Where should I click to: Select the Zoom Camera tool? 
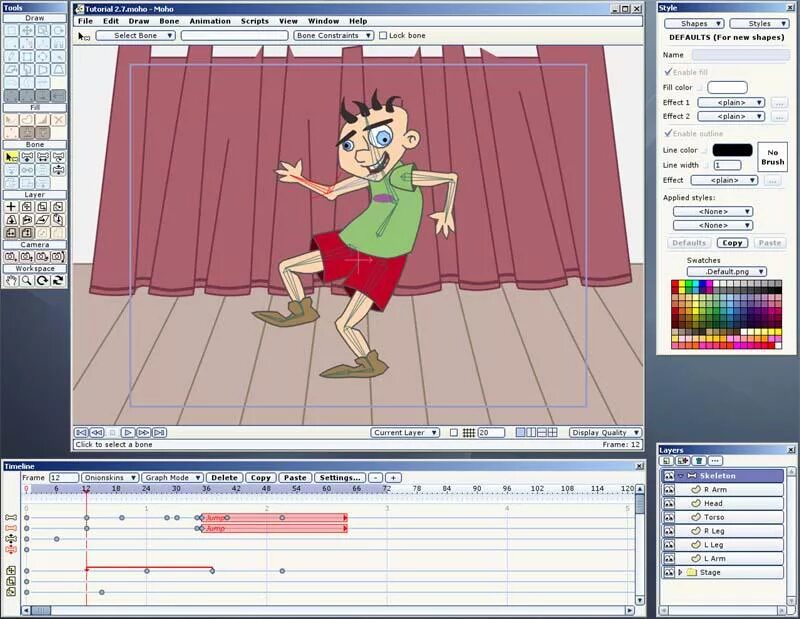[27, 257]
